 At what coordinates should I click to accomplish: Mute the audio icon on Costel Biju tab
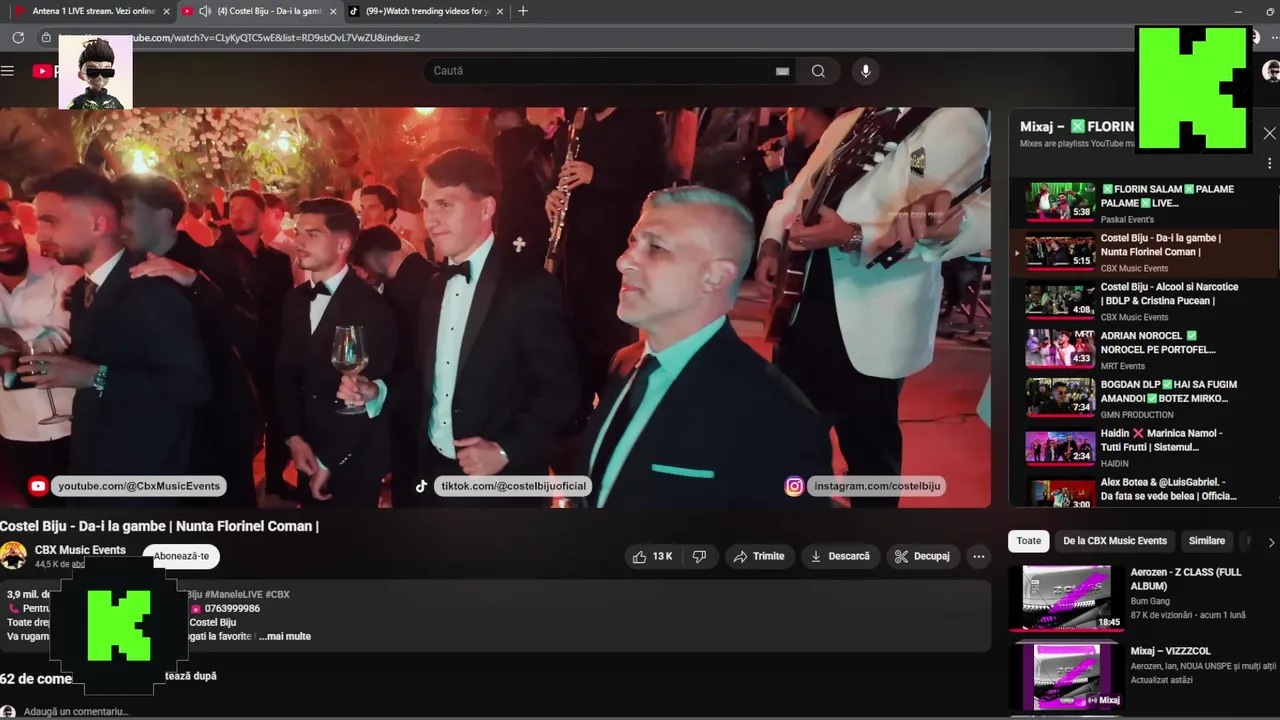205,11
